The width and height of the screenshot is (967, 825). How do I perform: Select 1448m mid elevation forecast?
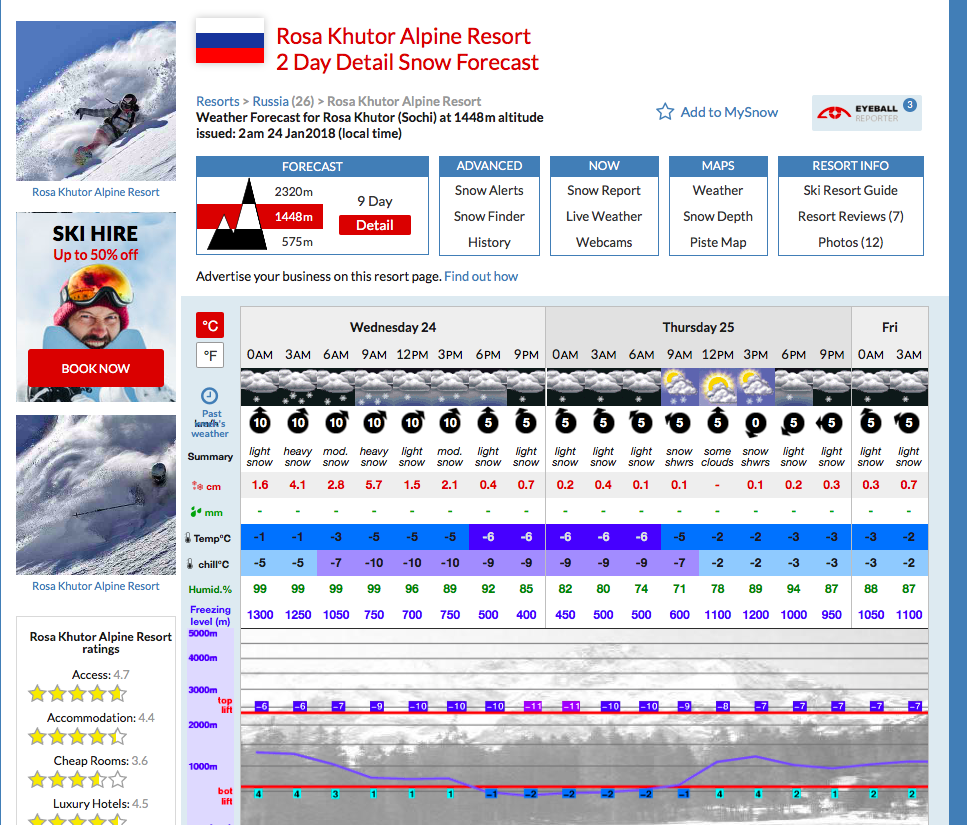[294, 216]
